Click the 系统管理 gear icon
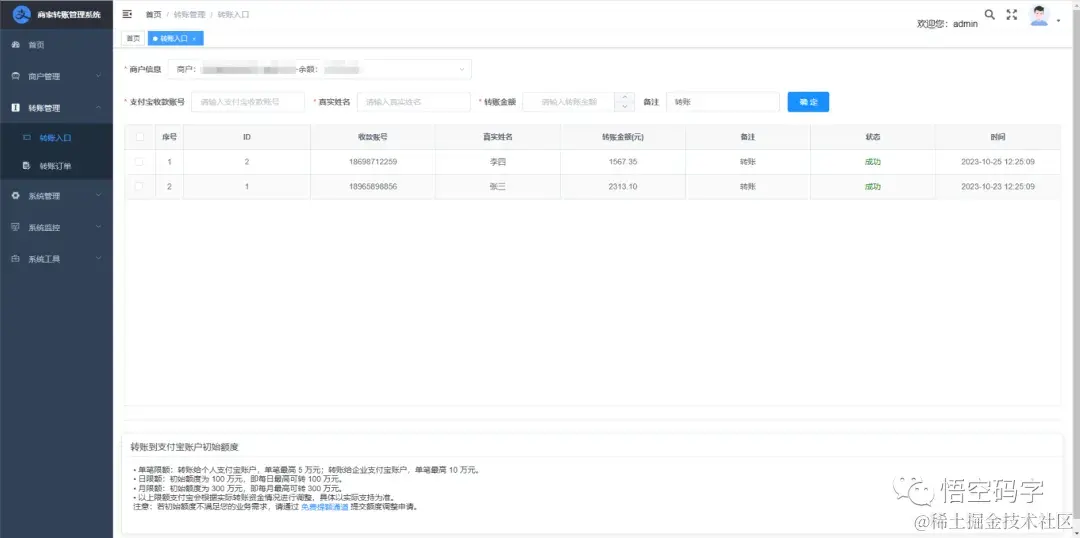 tap(15, 196)
